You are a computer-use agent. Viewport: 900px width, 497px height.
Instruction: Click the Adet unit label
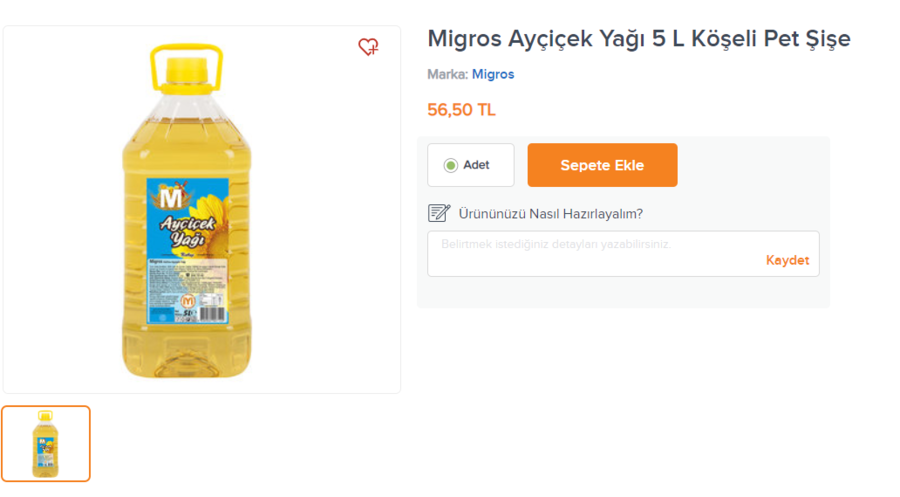[477, 165]
